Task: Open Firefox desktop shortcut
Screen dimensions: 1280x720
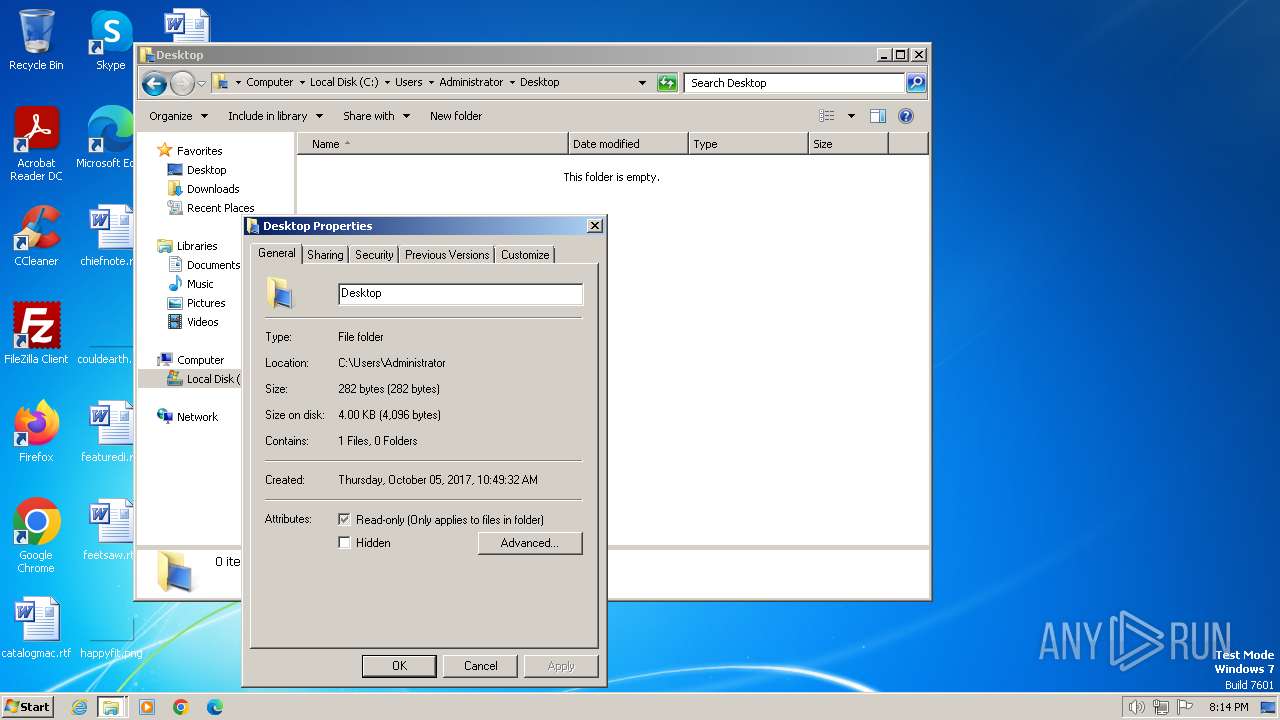Action: pyautogui.click(x=36, y=432)
